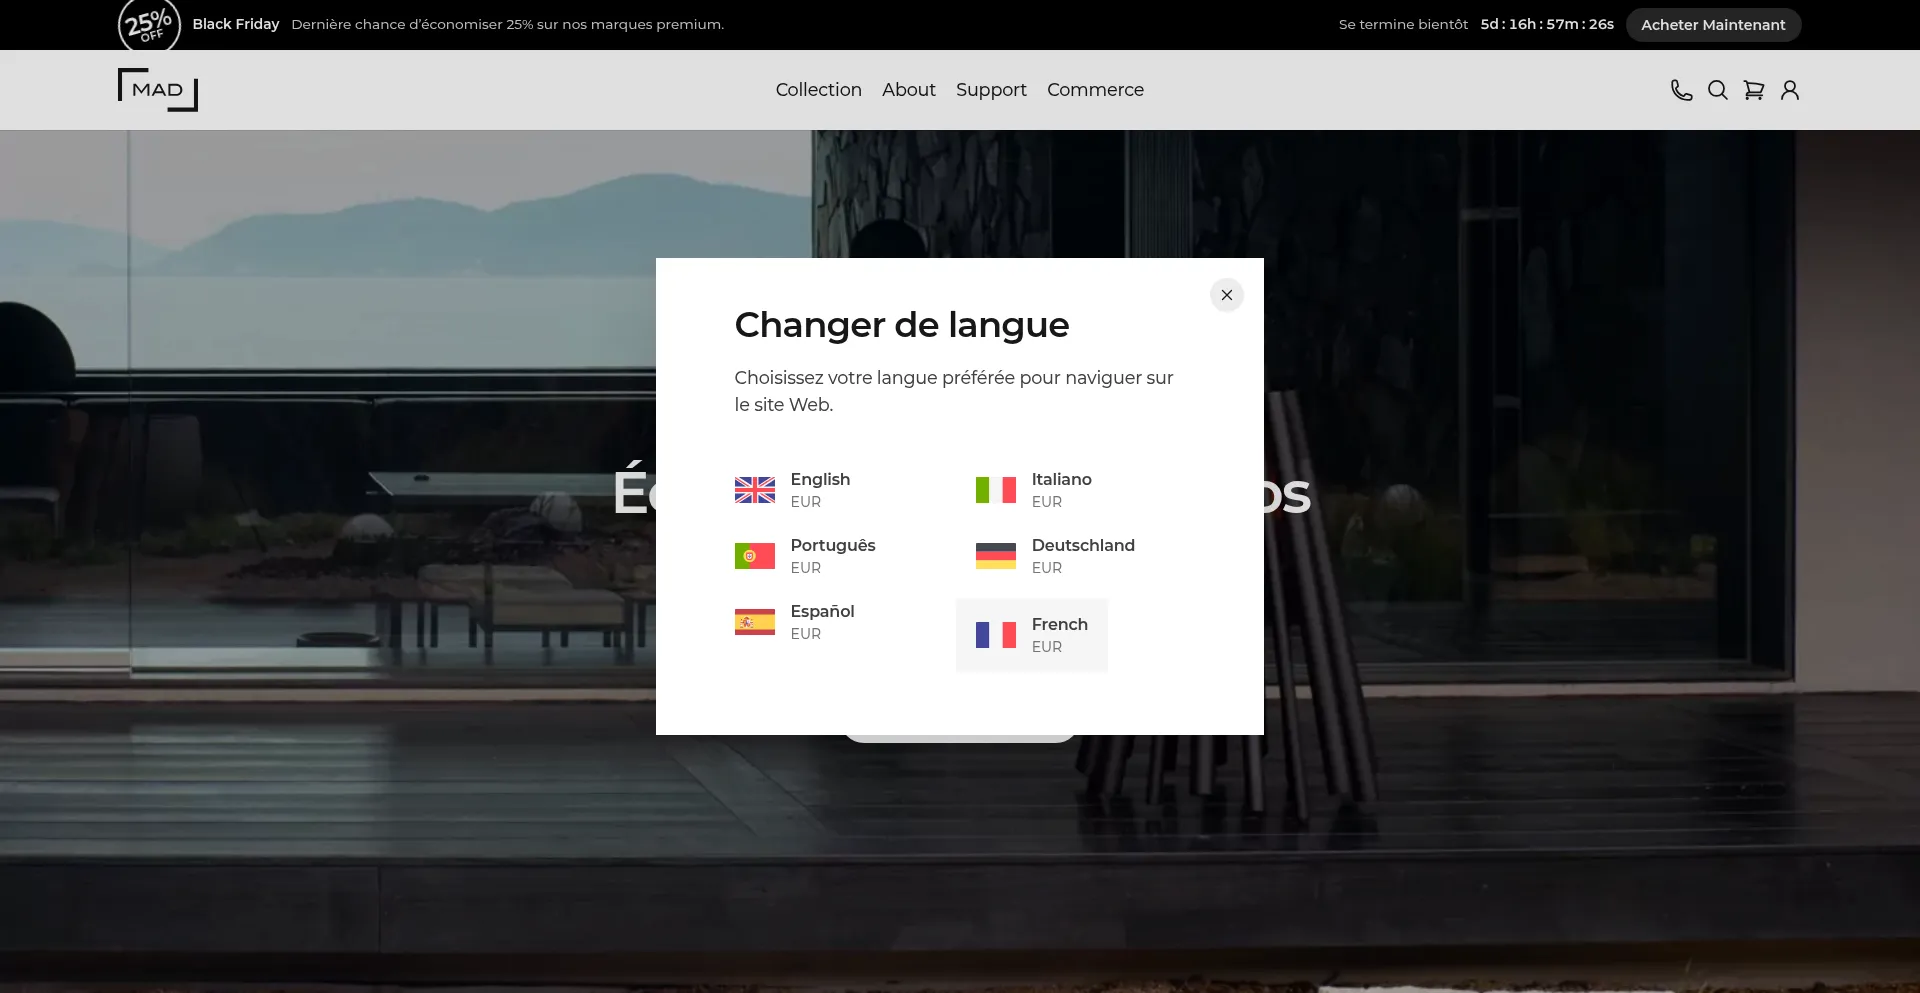1920x993 pixels.
Task: Click the MAD logo
Action: click(x=158, y=90)
